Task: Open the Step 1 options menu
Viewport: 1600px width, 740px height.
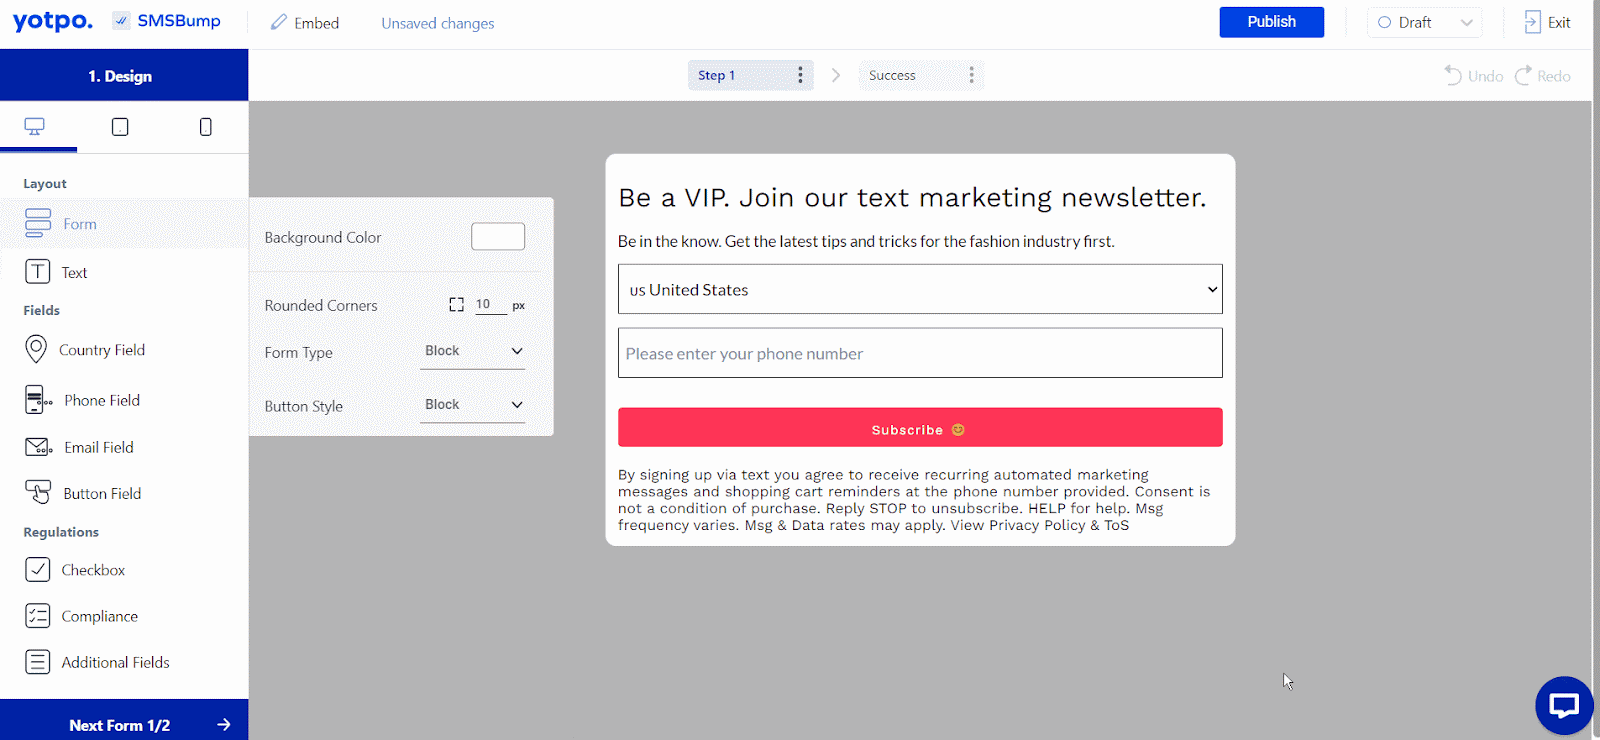Action: 800,75
